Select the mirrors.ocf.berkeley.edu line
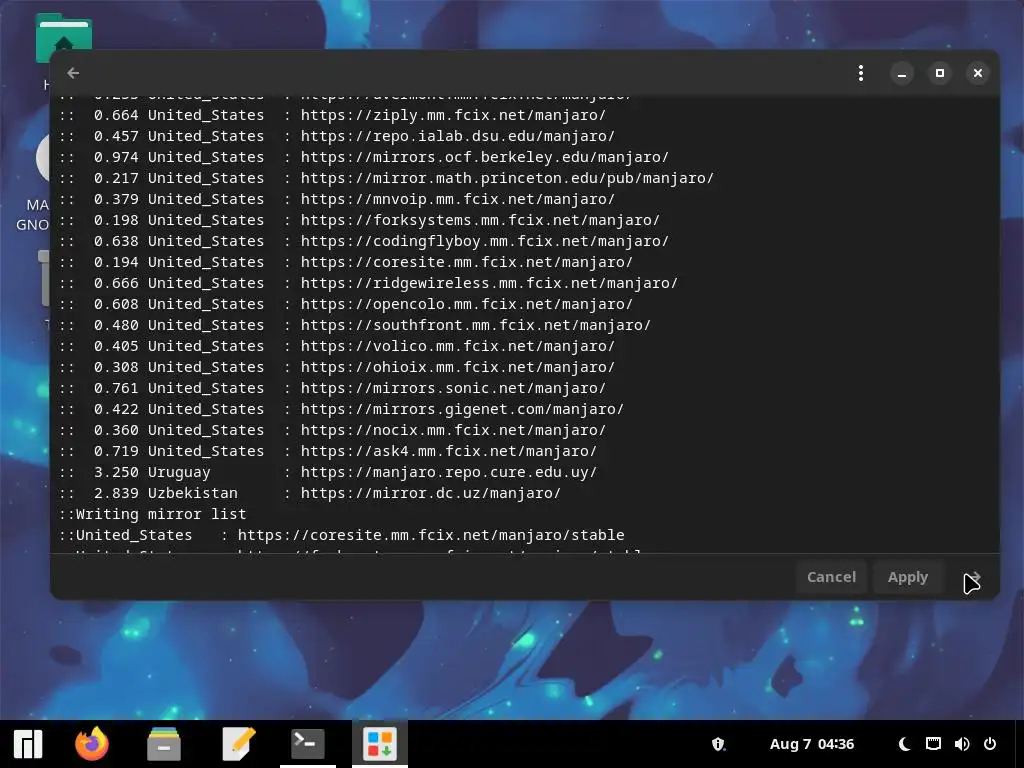 364,157
